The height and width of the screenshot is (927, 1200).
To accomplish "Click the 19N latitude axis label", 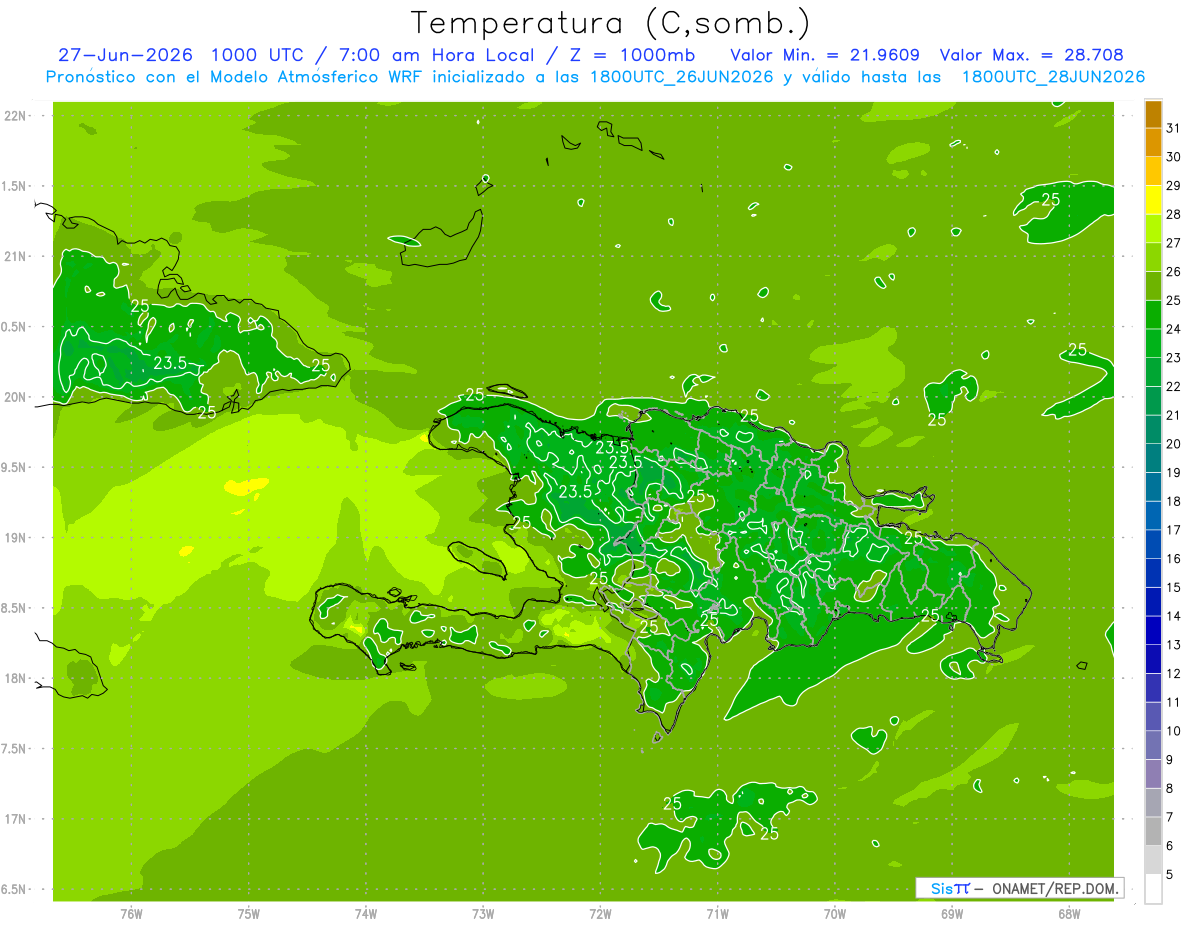I will (17, 538).
